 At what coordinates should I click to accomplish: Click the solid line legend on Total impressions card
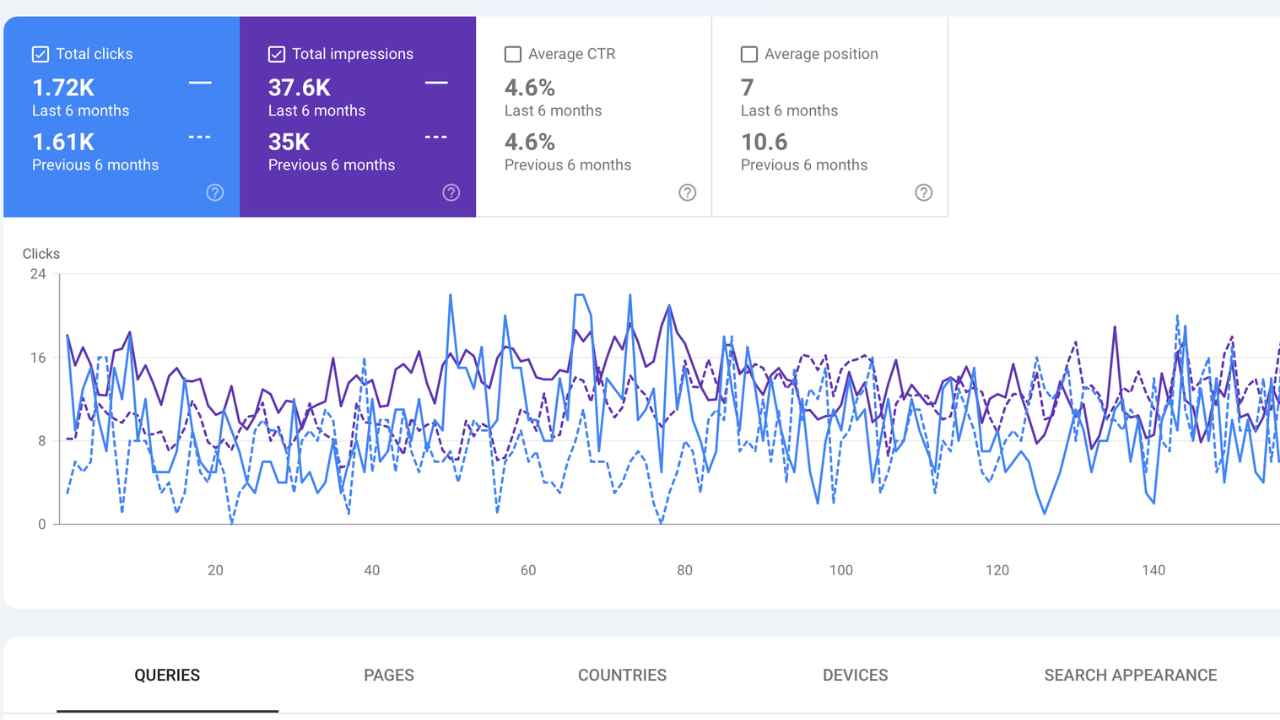(436, 83)
